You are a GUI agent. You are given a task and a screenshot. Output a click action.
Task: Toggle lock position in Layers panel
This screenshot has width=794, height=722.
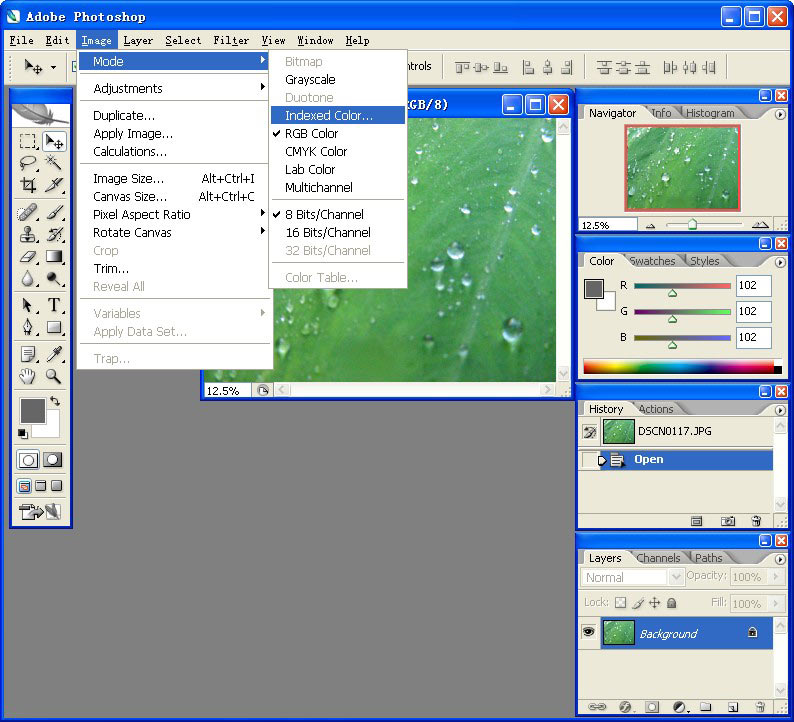coord(655,603)
